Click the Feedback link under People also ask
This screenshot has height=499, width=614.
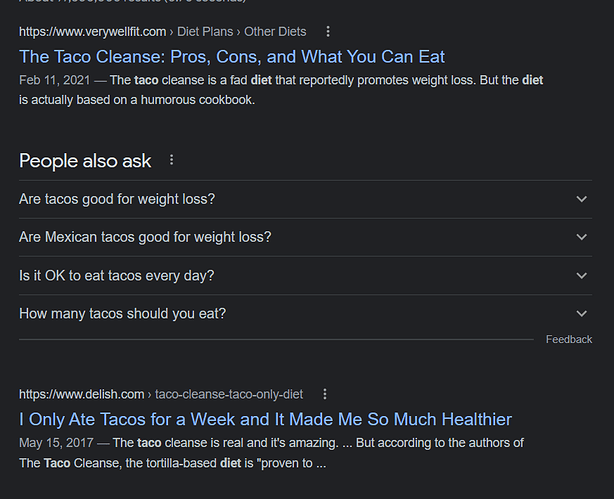tap(569, 339)
